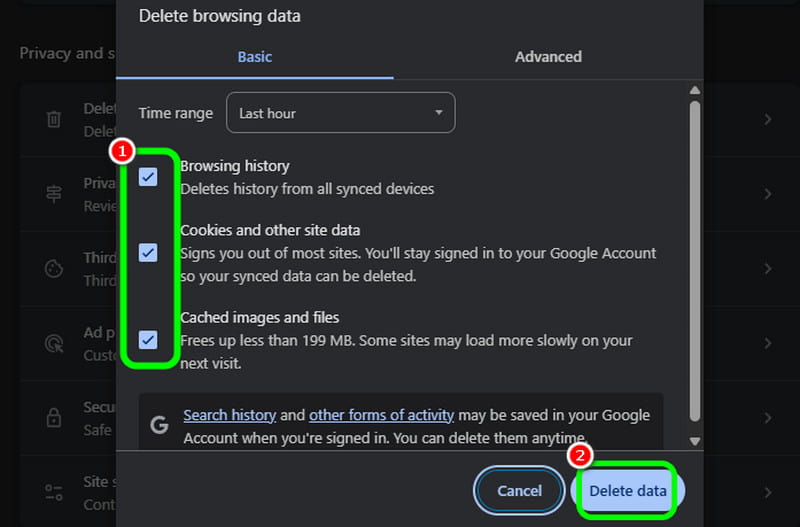This screenshot has height=527, width=800.
Task: Click the Site settings sliders icon
Action: (x=54, y=492)
